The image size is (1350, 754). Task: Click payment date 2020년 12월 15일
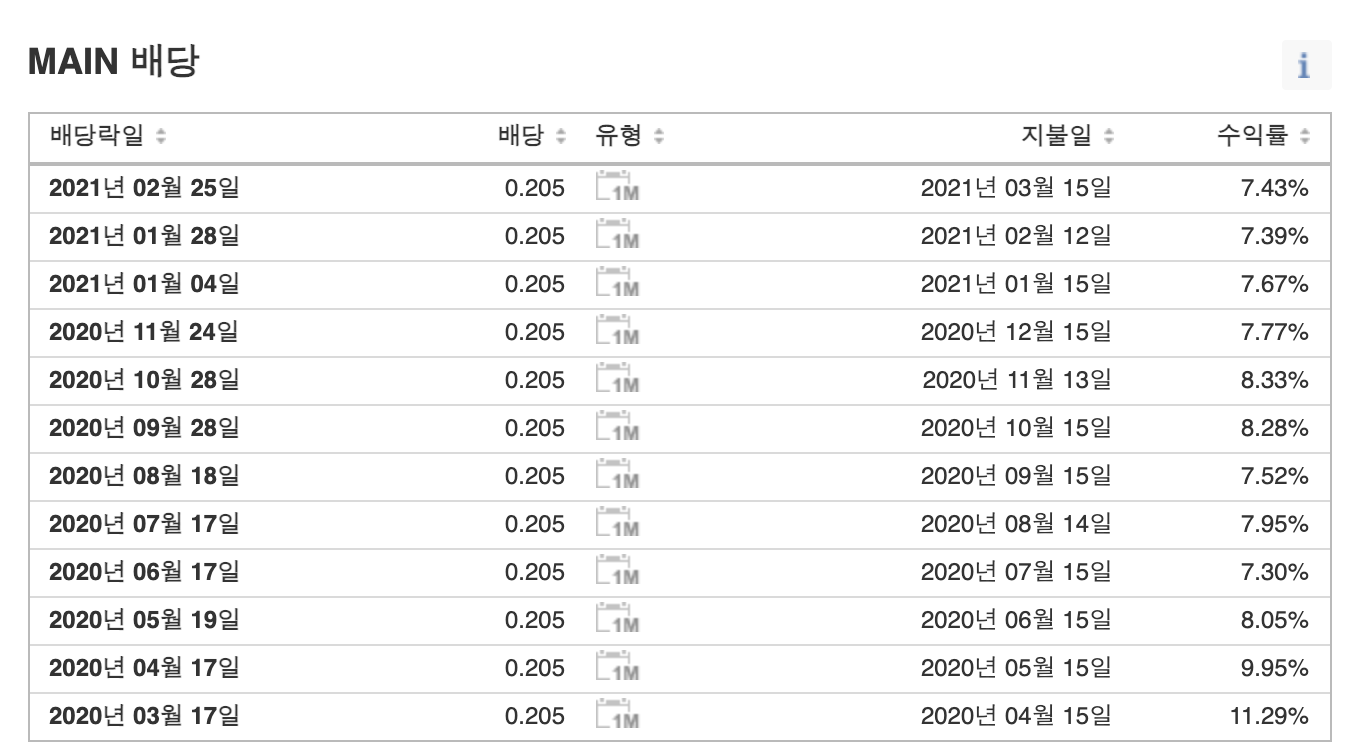(x=1016, y=332)
